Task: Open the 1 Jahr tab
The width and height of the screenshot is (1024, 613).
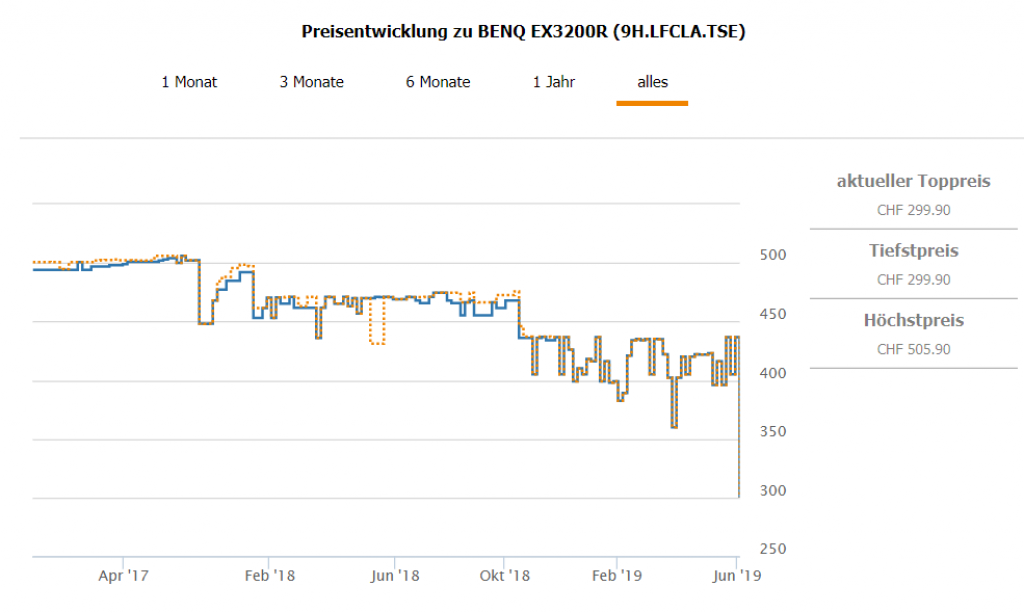Action: tap(554, 82)
